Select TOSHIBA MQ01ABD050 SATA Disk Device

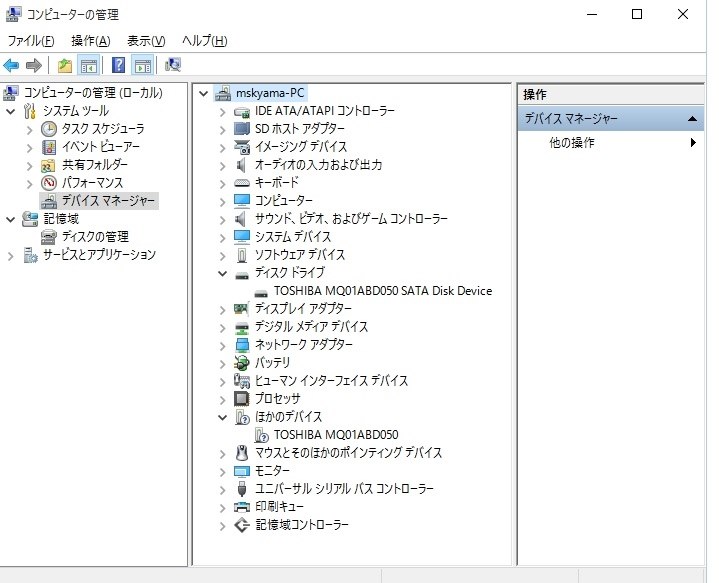383,291
